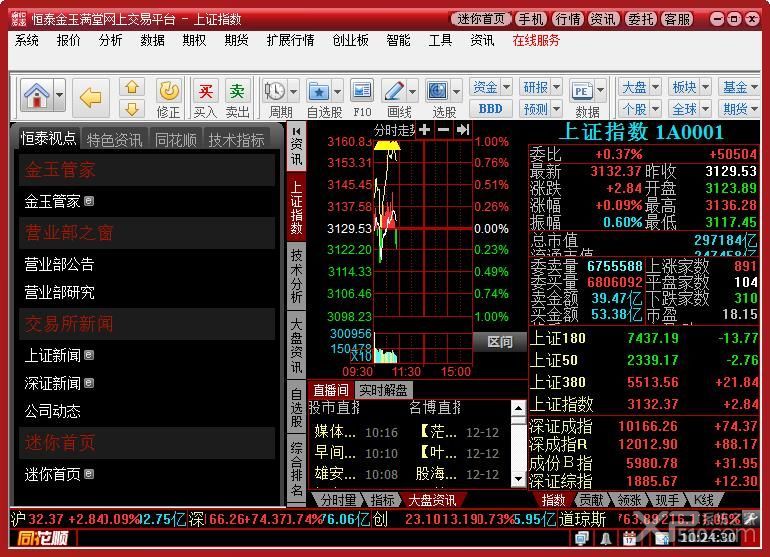Select the 深证成指 index row
The image size is (770, 557).
[x=644, y=426]
